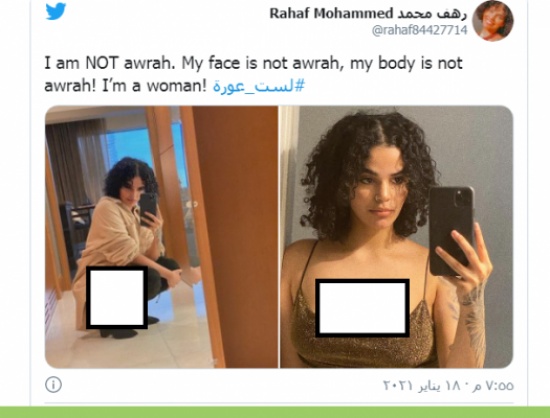Click the white censor box on right photo
The width and height of the screenshot is (550, 418).
(x=362, y=308)
